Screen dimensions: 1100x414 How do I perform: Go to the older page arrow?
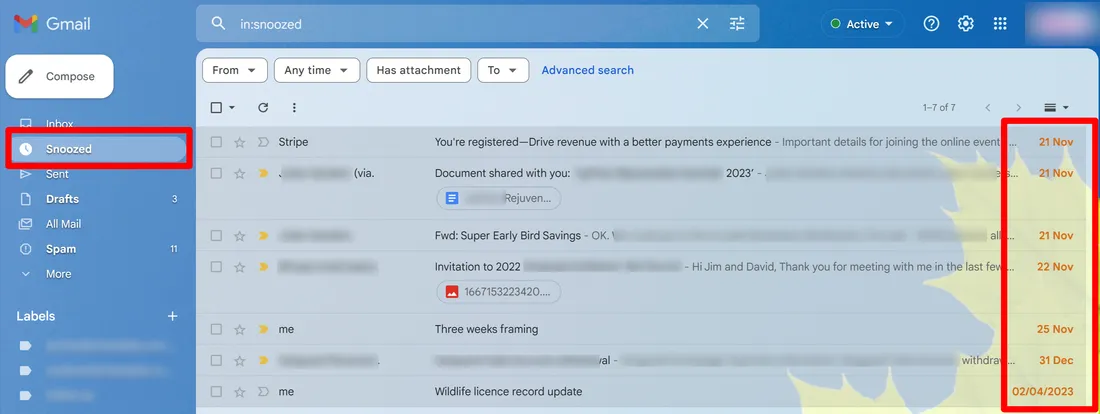(1019, 107)
